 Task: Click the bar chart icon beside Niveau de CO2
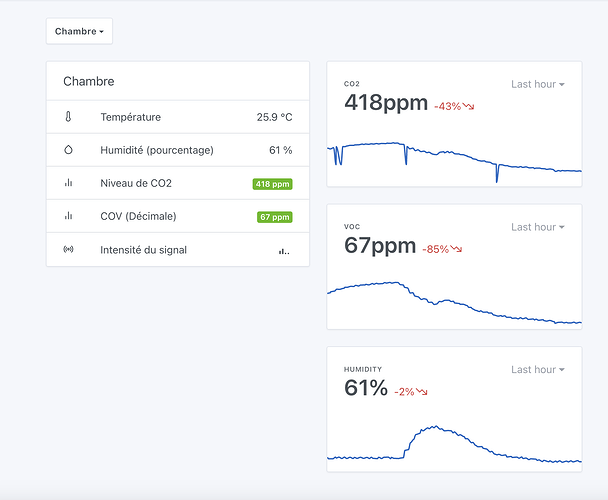[x=68, y=183]
